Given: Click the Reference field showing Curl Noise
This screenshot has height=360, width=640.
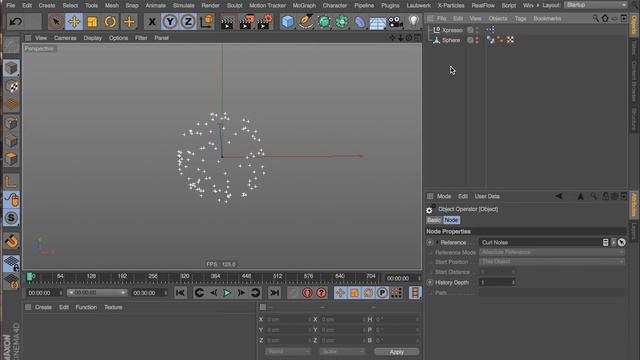Looking at the screenshot, I should [x=540, y=242].
